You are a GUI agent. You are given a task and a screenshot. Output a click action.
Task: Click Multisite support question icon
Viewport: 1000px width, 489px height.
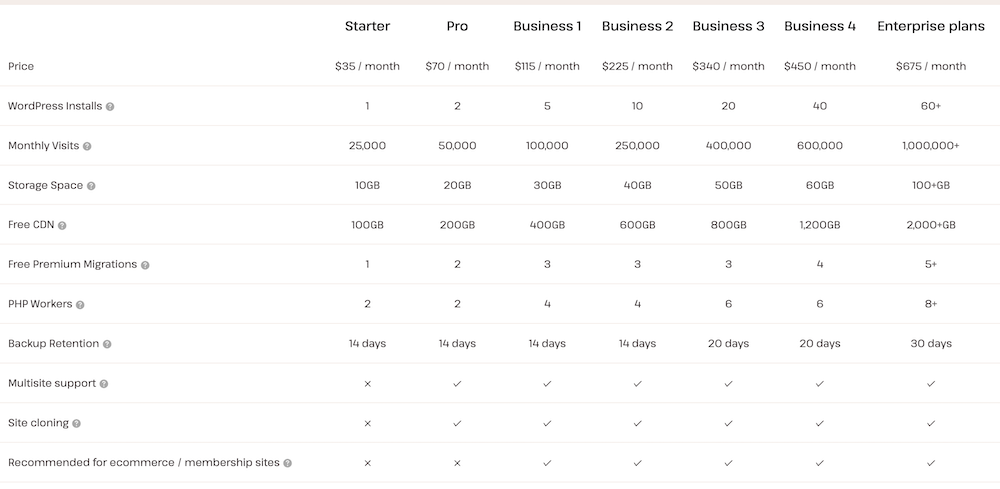pos(104,384)
